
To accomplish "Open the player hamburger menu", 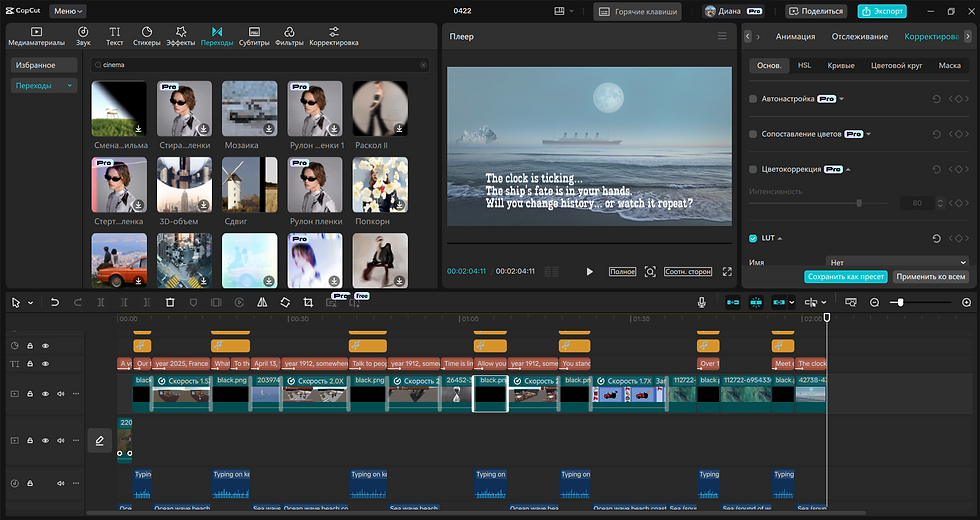I will point(722,36).
